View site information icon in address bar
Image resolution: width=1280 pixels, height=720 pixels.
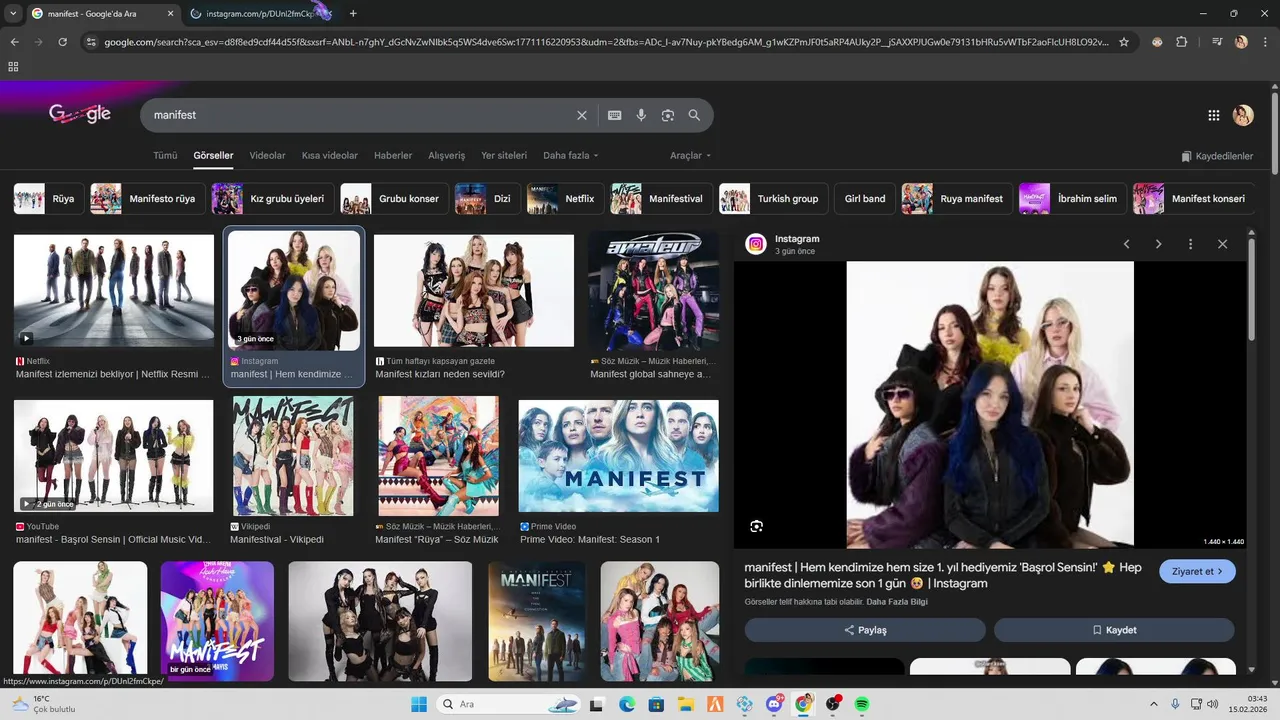tap(91, 42)
